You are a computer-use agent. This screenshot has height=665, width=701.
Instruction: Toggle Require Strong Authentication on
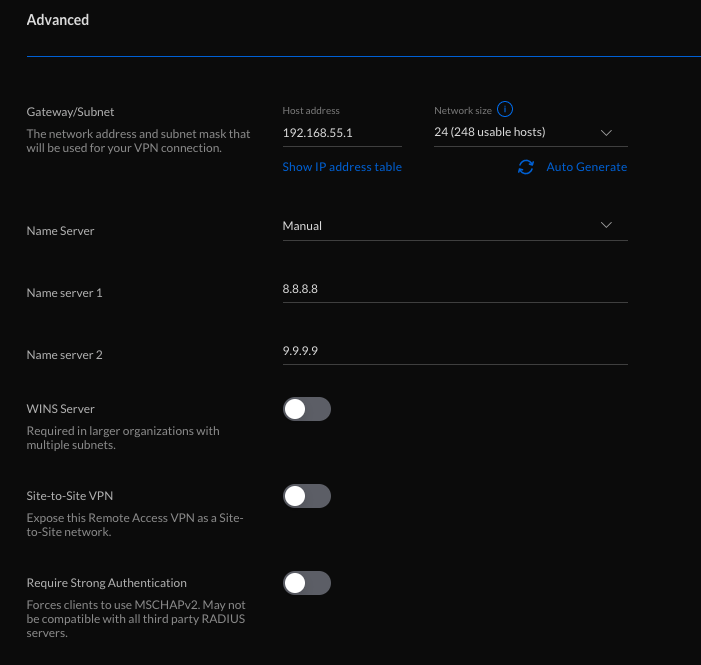click(x=307, y=583)
